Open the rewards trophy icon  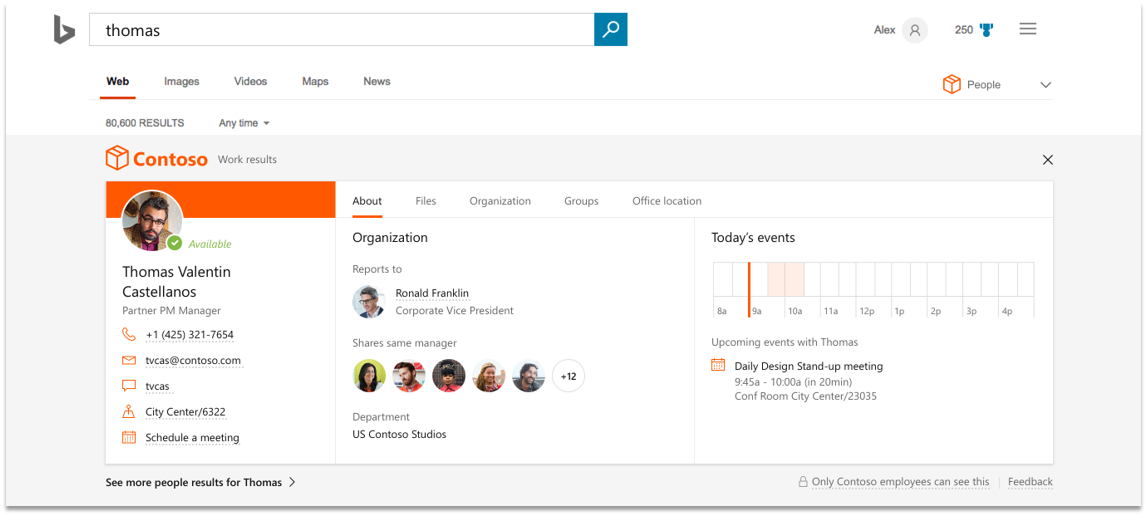(x=987, y=30)
